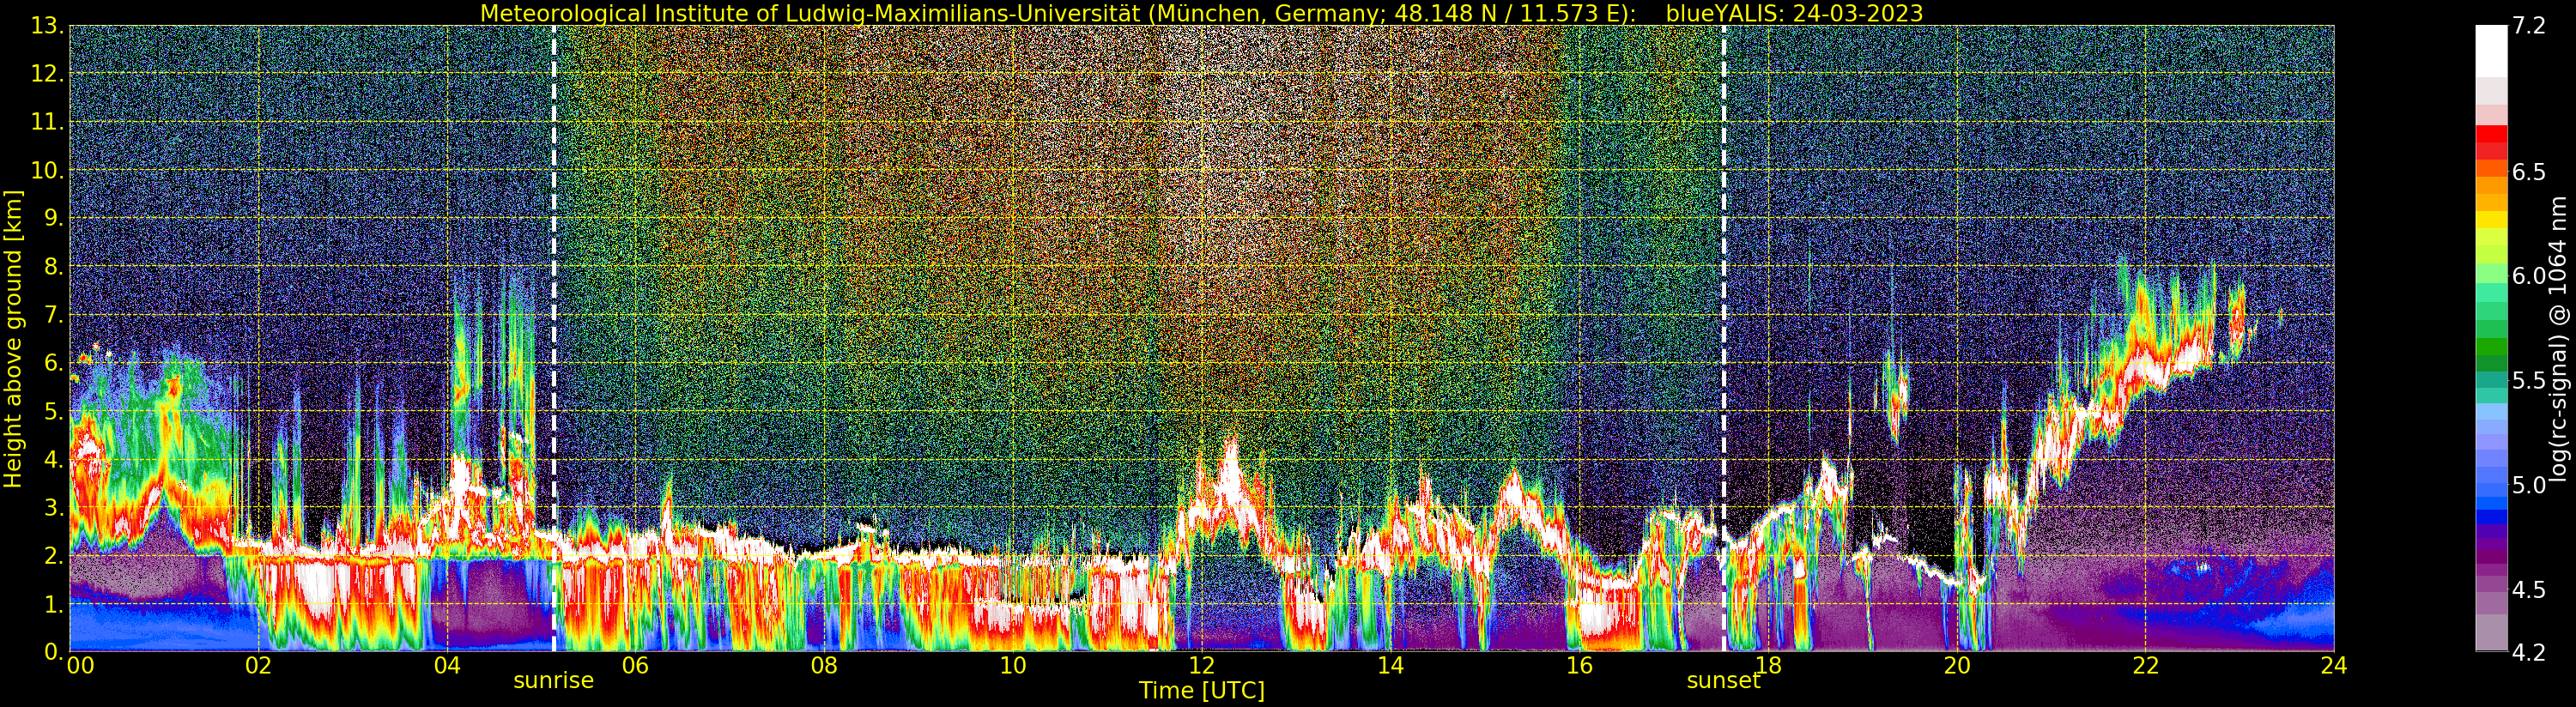
Task: Click the x-axis tick label '06'
Action: (635, 665)
